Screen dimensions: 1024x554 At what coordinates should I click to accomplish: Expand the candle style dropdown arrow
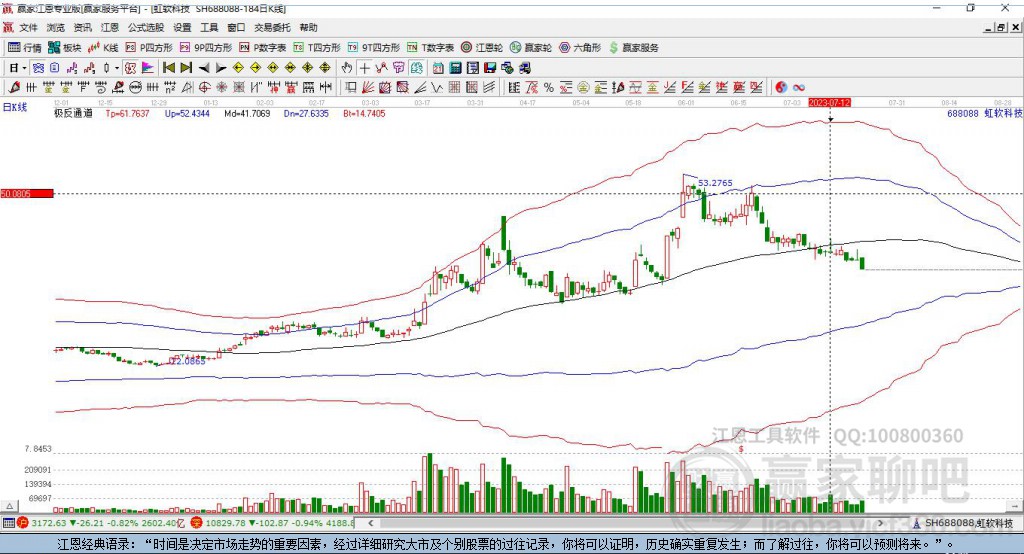click(x=117, y=68)
